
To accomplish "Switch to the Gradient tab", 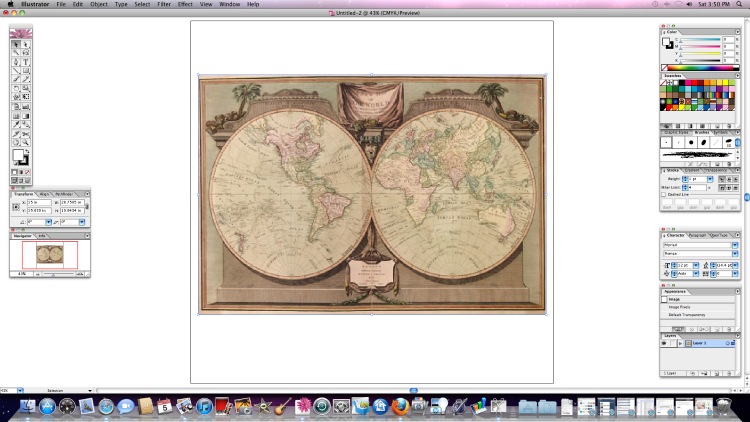I will coord(692,170).
